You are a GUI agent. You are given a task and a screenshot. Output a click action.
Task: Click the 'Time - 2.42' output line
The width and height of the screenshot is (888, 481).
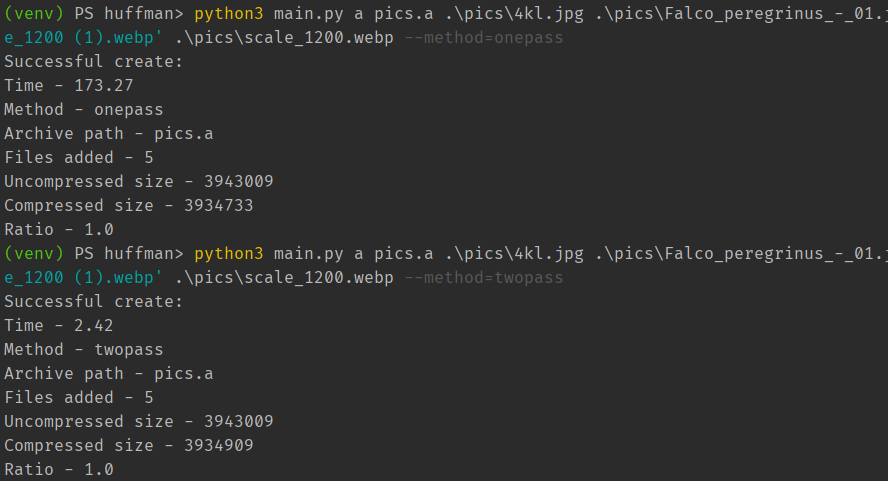tap(59, 326)
